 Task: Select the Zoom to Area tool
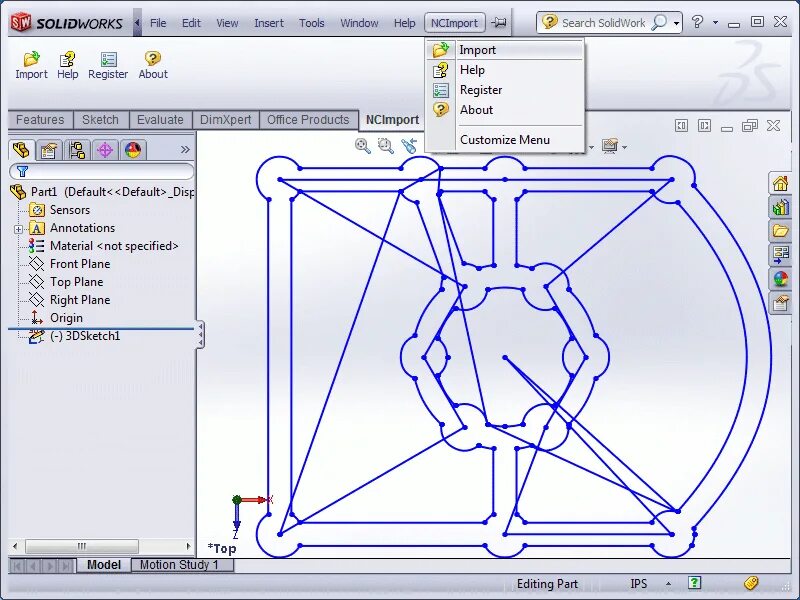385,145
